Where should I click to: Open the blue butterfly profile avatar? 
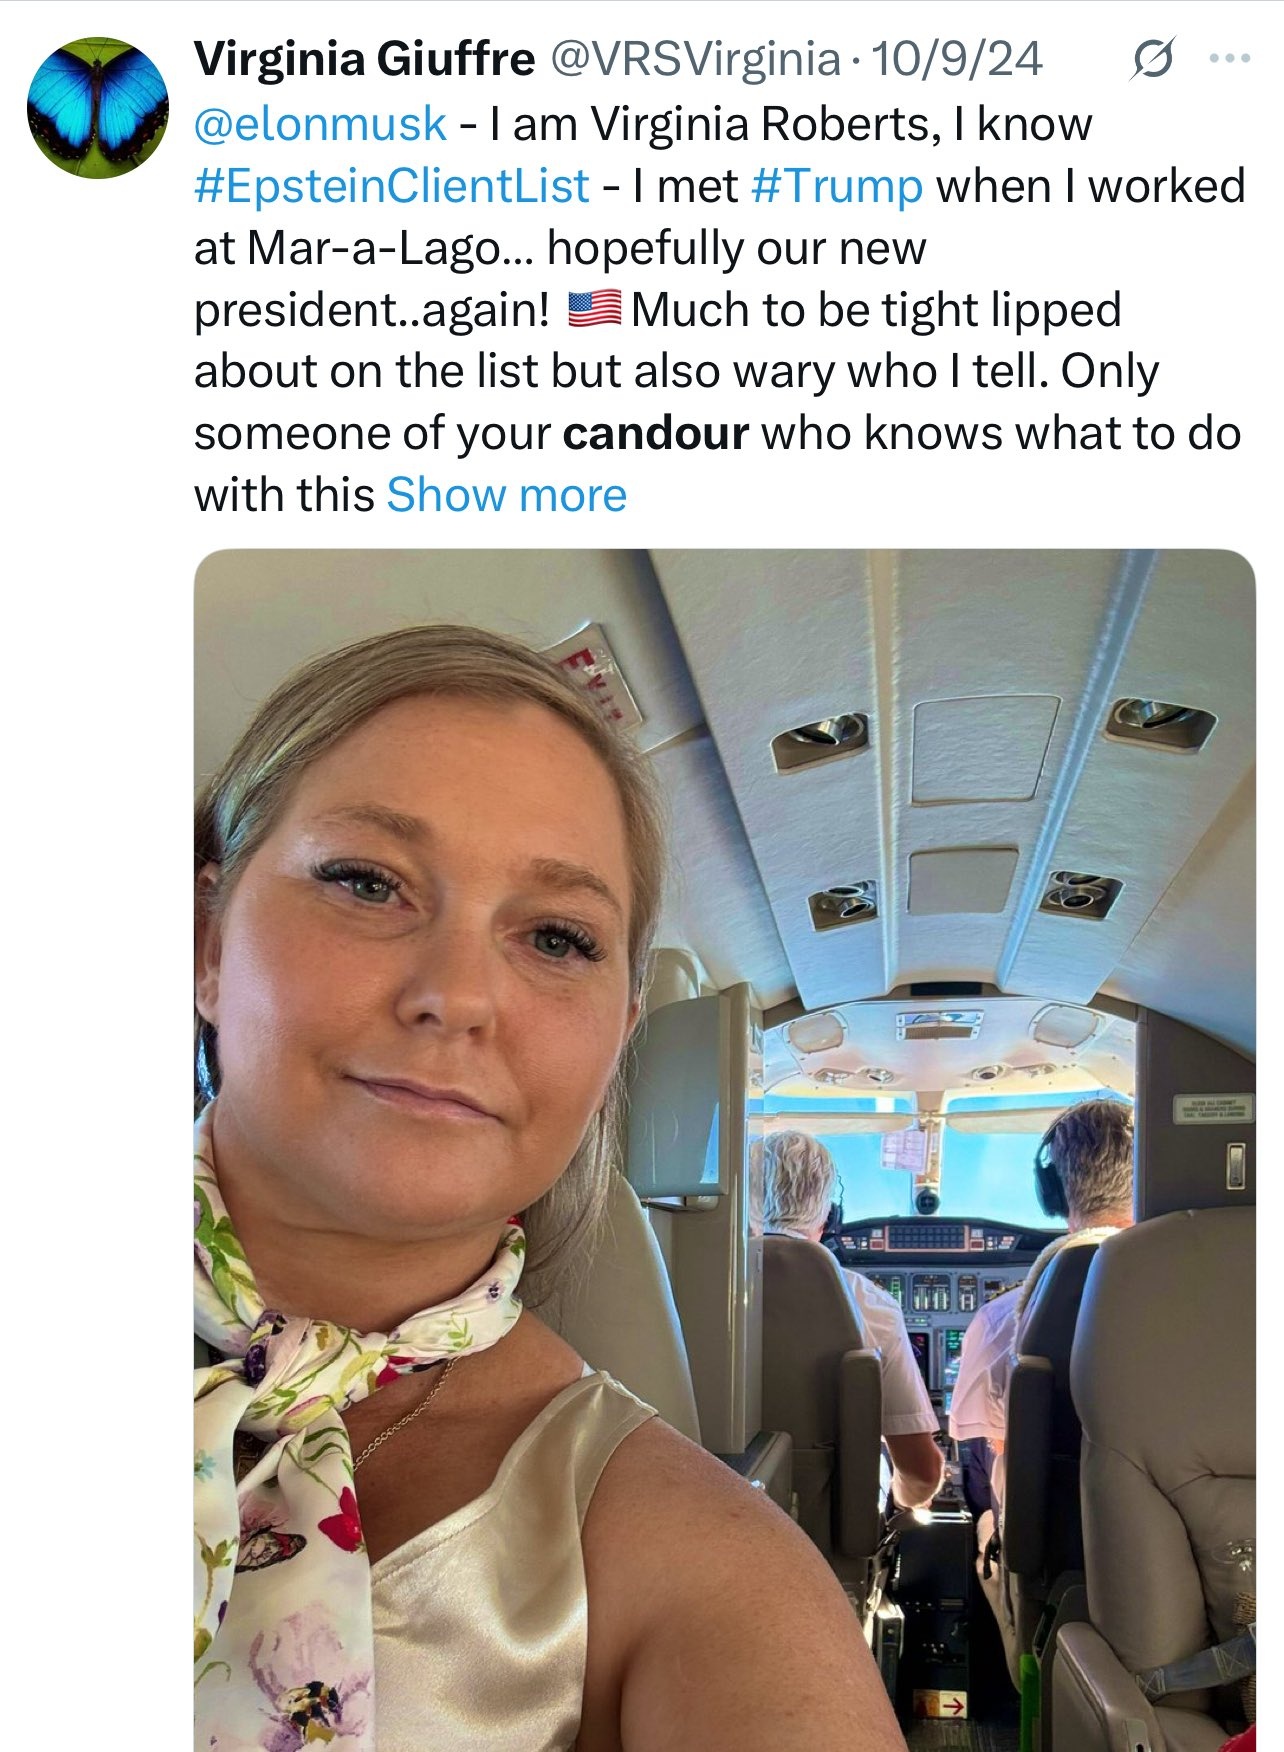pos(97,108)
